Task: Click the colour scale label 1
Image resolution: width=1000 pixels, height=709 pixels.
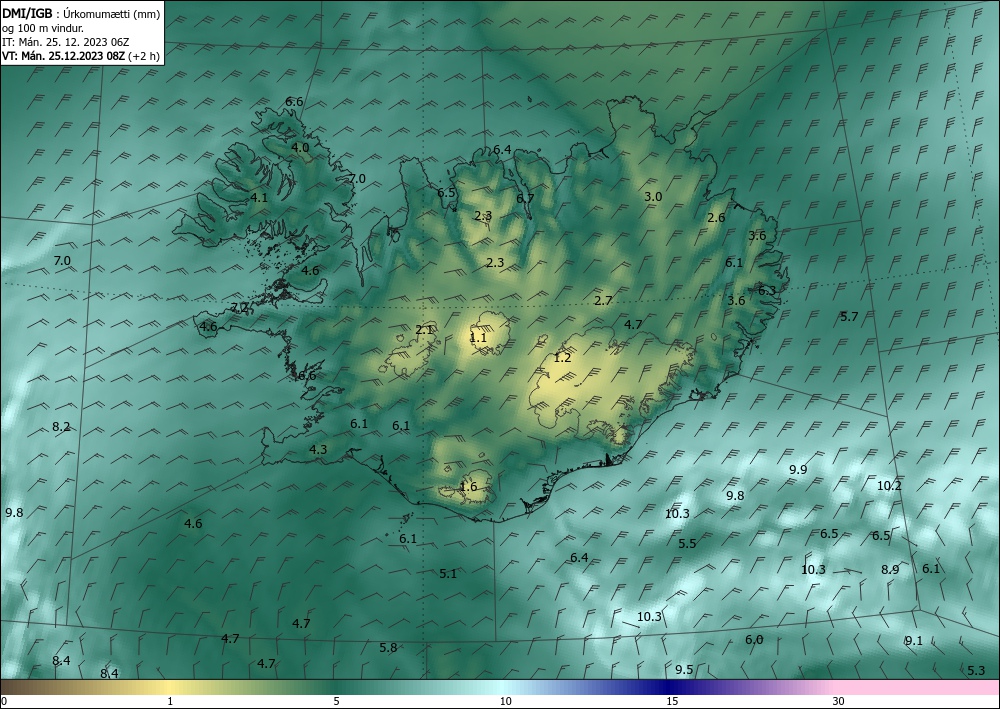Action: [170, 701]
